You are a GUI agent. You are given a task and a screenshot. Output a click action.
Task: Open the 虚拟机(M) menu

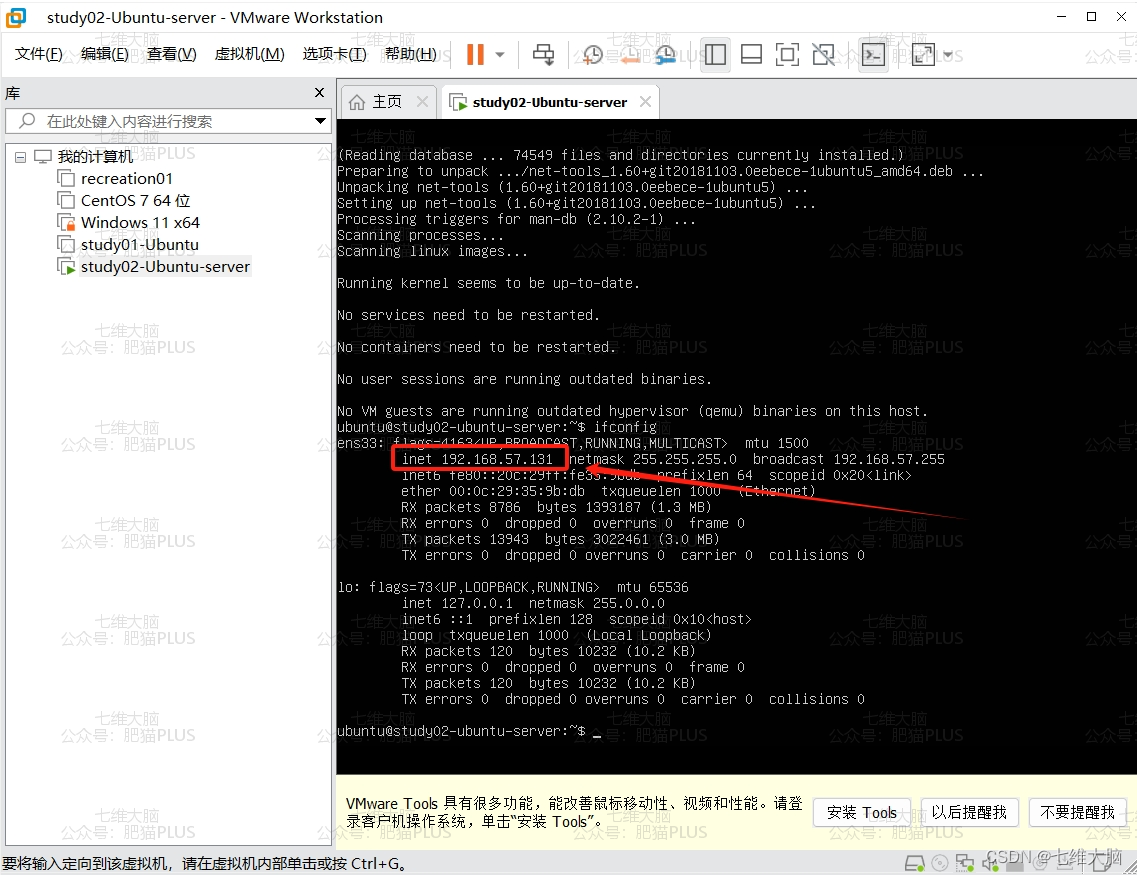click(249, 54)
